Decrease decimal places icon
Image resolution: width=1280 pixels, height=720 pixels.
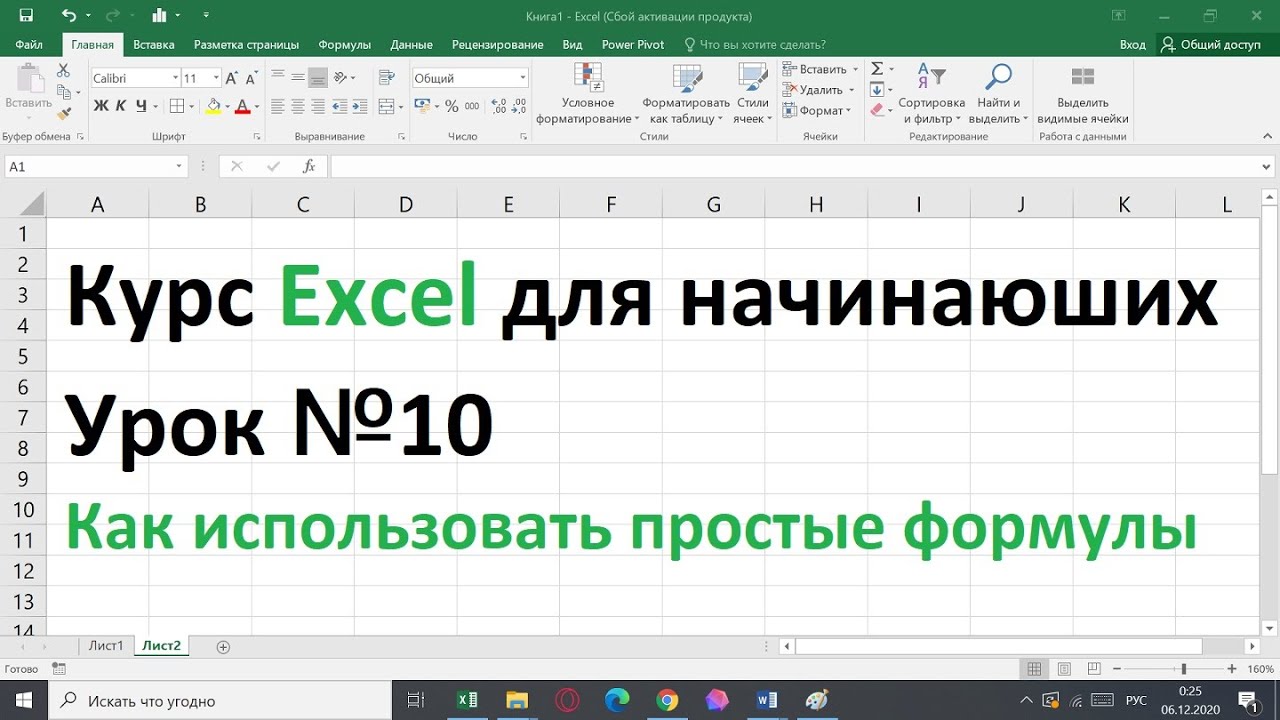click(x=519, y=106)
